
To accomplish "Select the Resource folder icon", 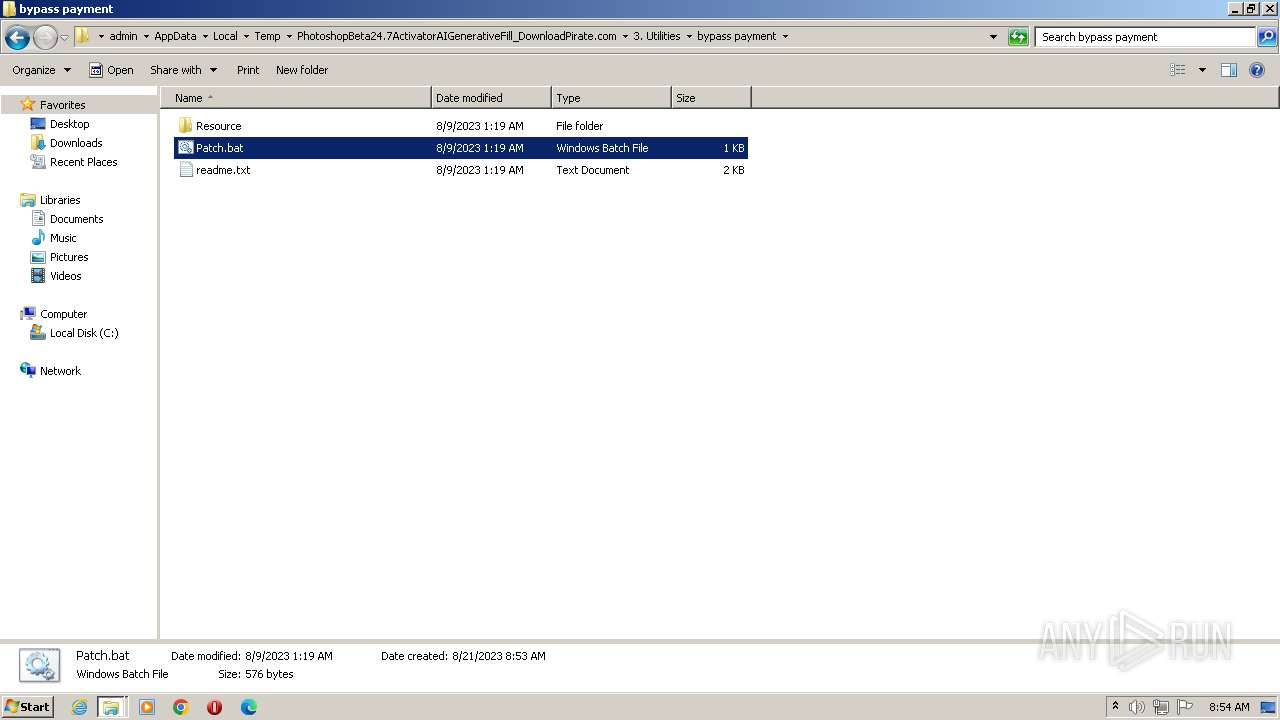I will (x=185, y=126).
